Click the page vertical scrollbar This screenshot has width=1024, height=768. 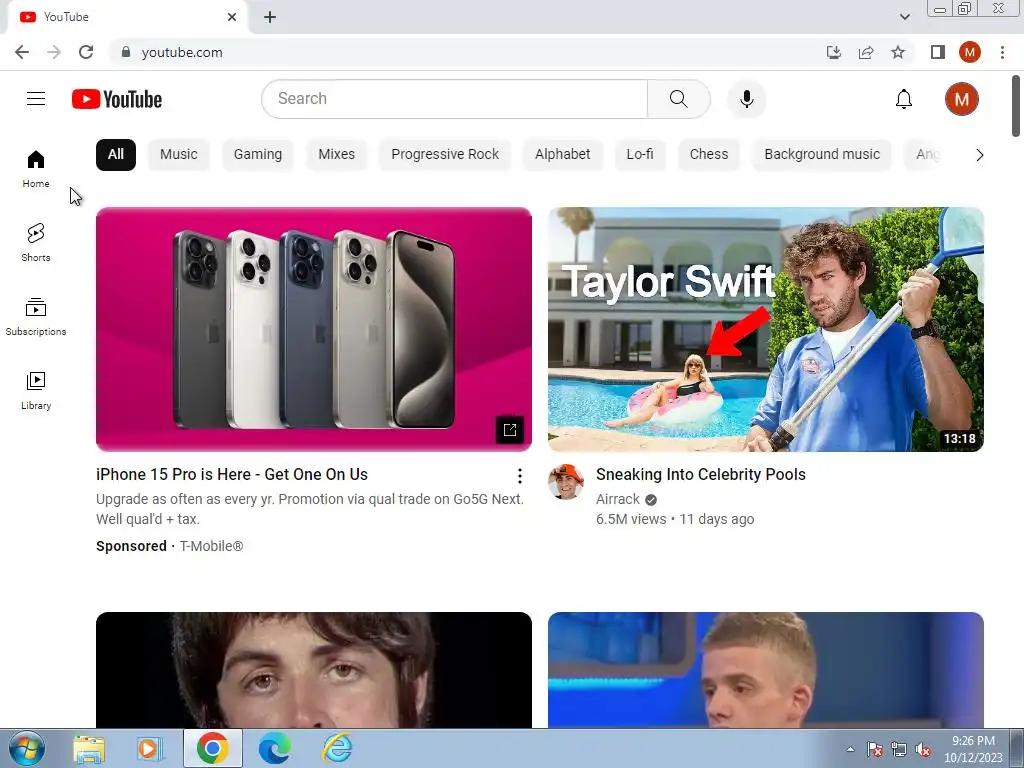pos(1016,106)
